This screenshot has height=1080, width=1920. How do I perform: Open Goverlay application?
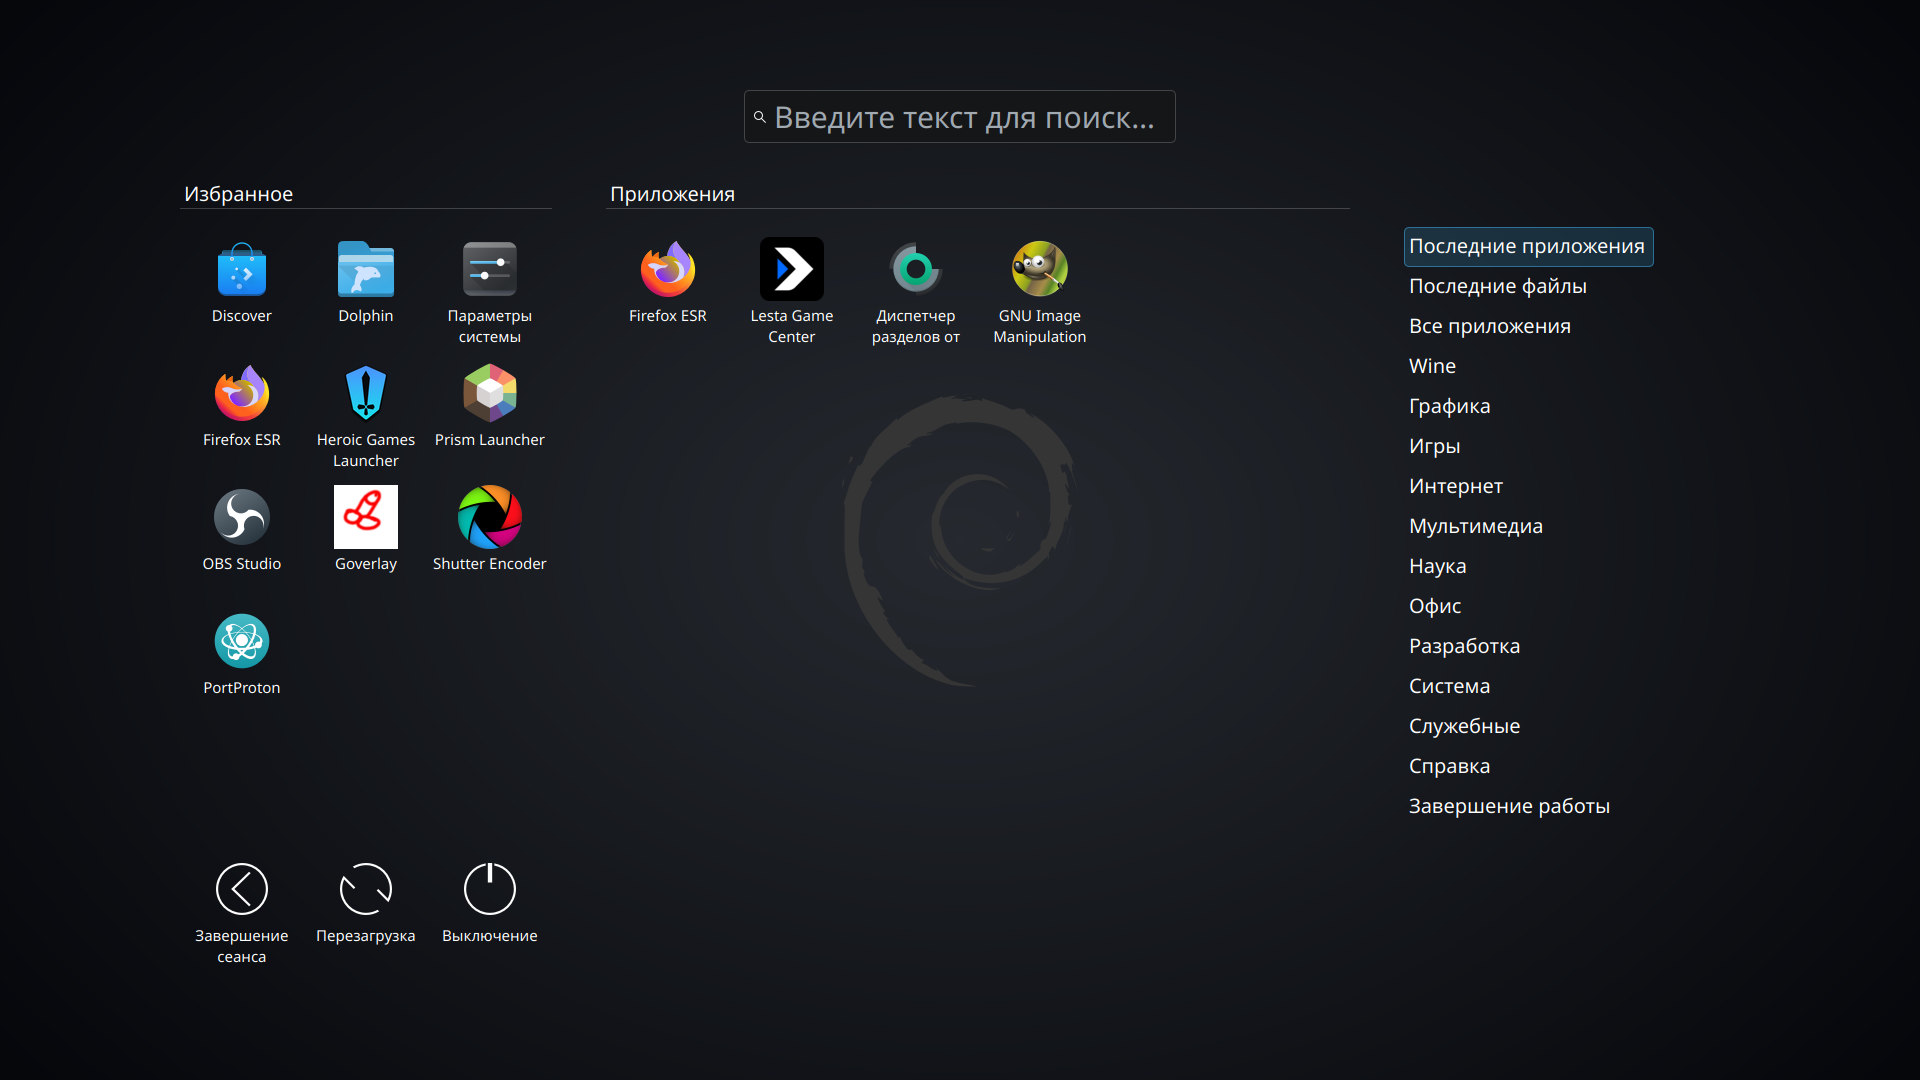point(366,518)
